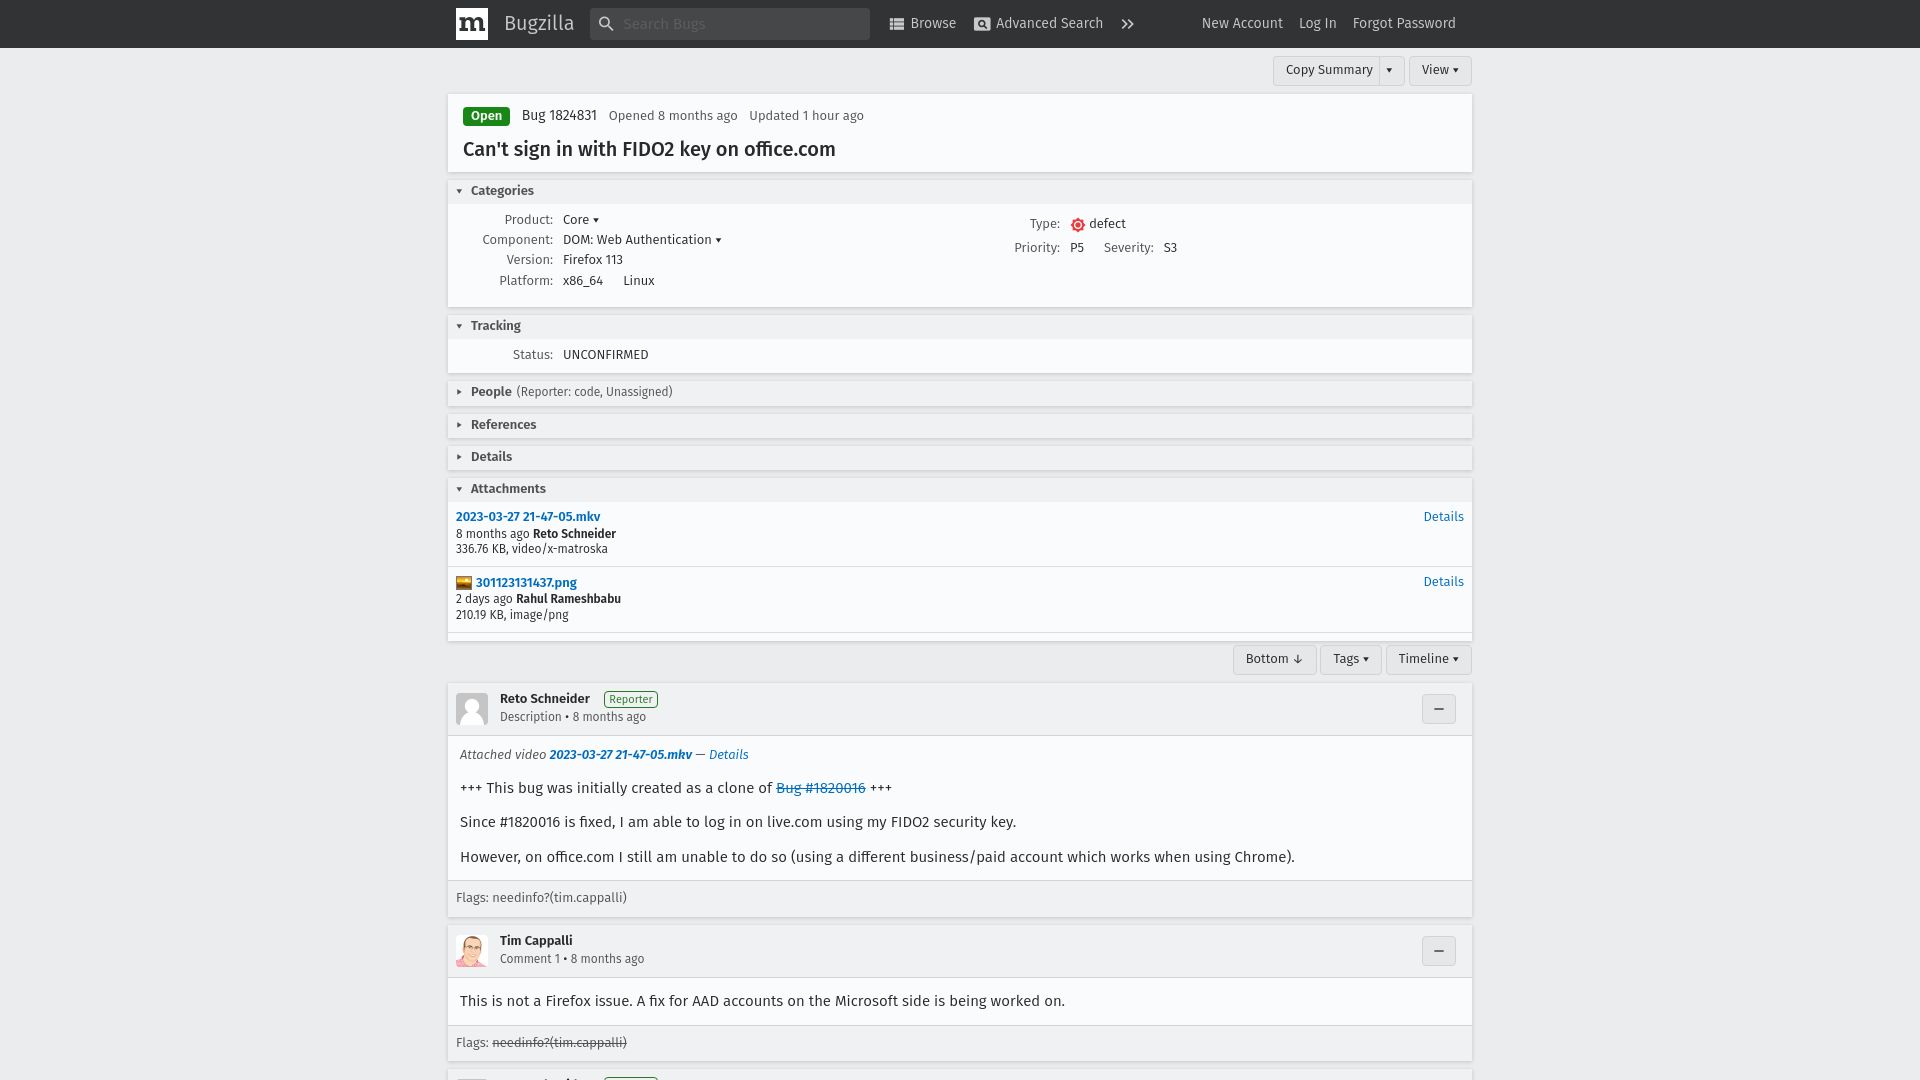
Task: Open the View dropdown menu
Action: point(1440,71)
